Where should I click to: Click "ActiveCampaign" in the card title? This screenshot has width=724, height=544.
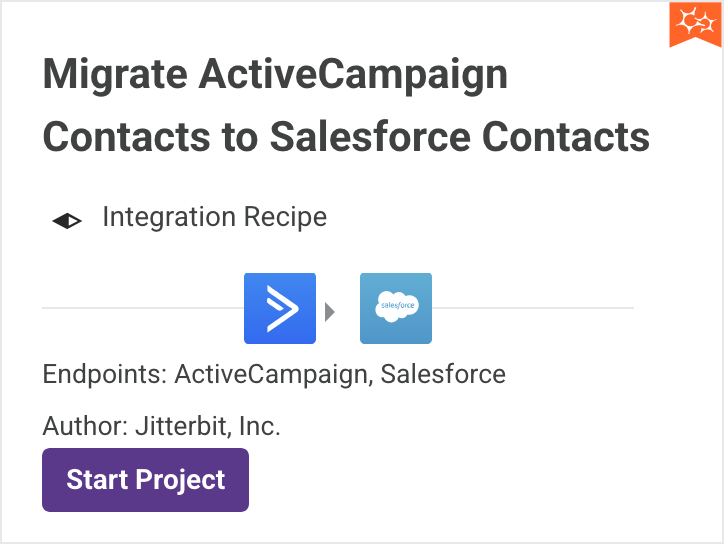click(x=353, y=76)
